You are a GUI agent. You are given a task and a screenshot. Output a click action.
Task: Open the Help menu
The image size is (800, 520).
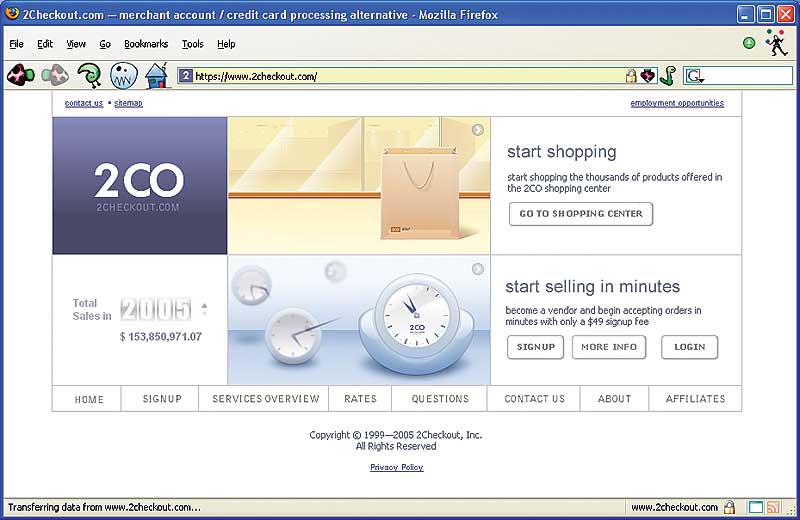[226, 44]
